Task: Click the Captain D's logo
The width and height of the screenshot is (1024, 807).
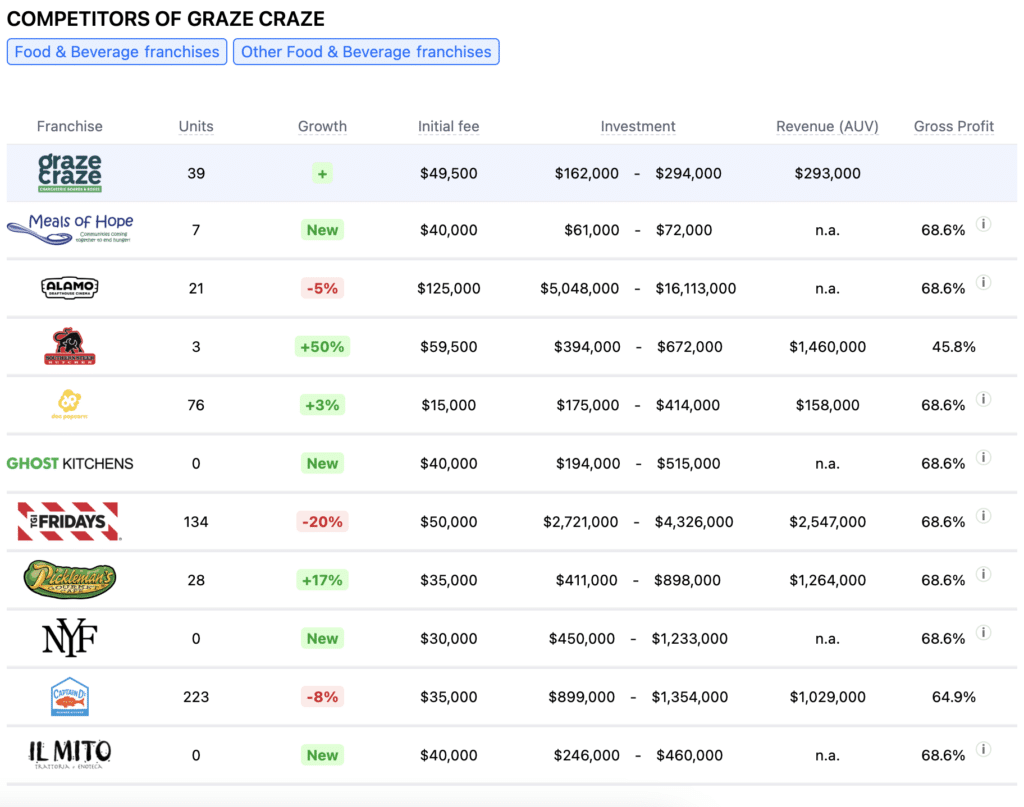Action: pos(70,697)
